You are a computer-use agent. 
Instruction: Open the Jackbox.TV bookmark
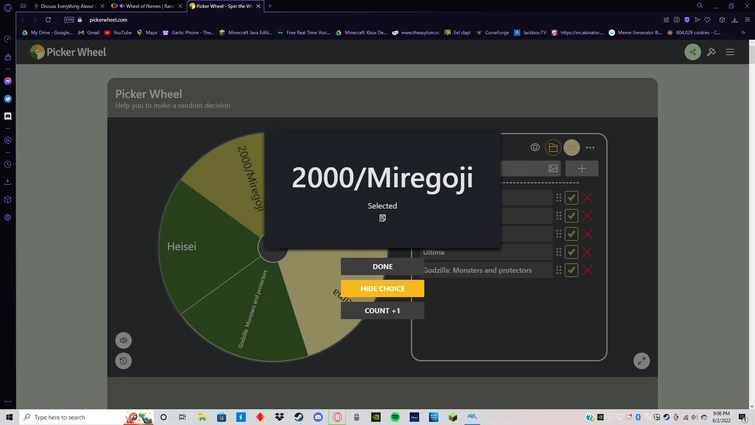[530, 33]
